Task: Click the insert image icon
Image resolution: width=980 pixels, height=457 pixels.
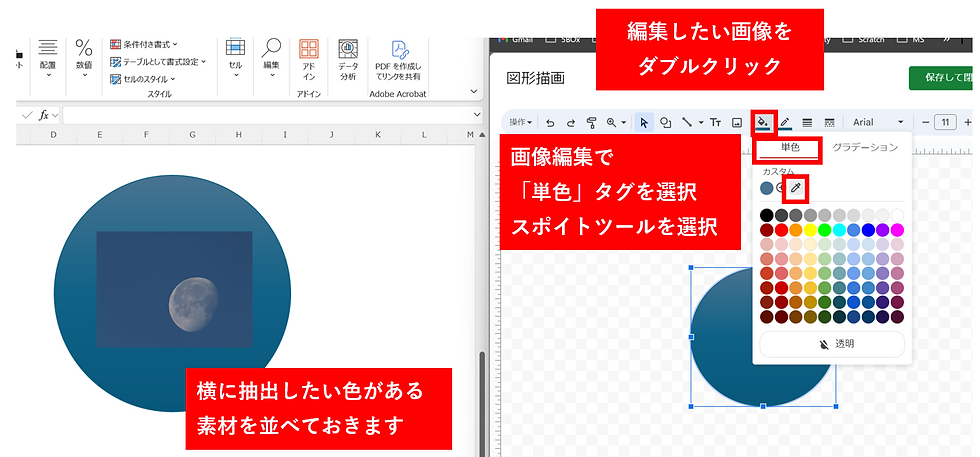Action: coord(737,123)
